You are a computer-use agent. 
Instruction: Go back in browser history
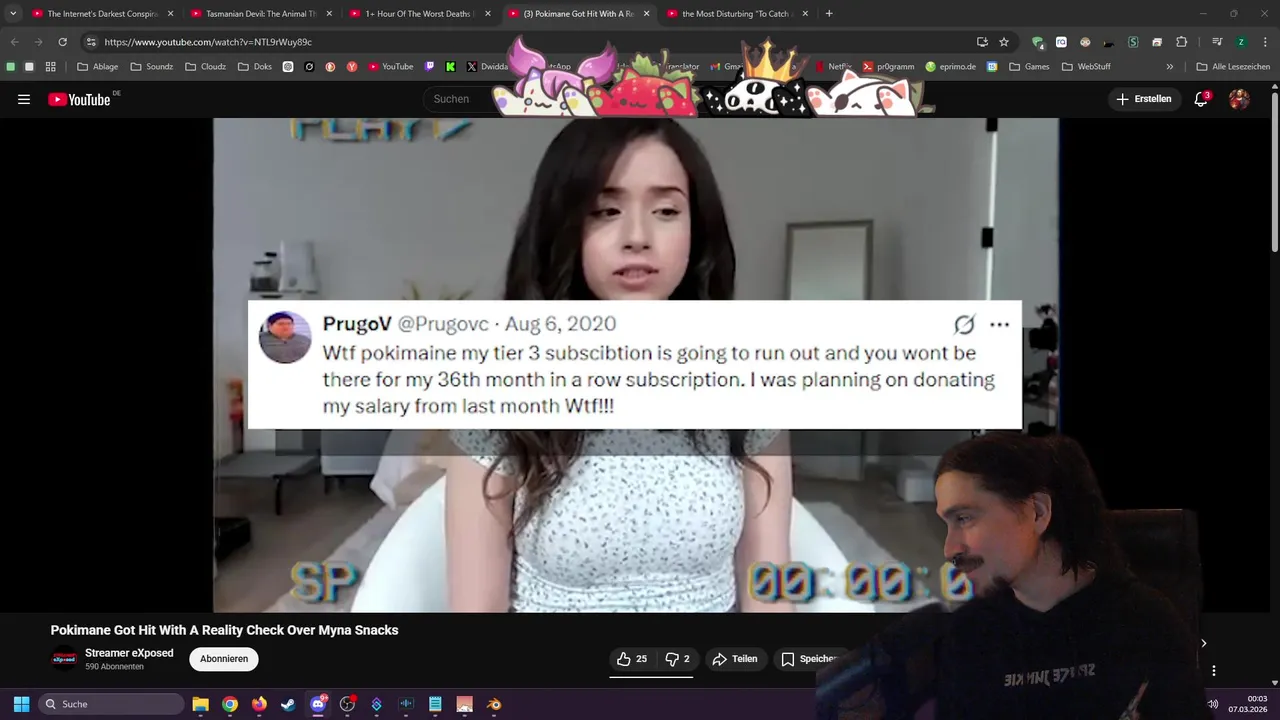pos(14,42)
